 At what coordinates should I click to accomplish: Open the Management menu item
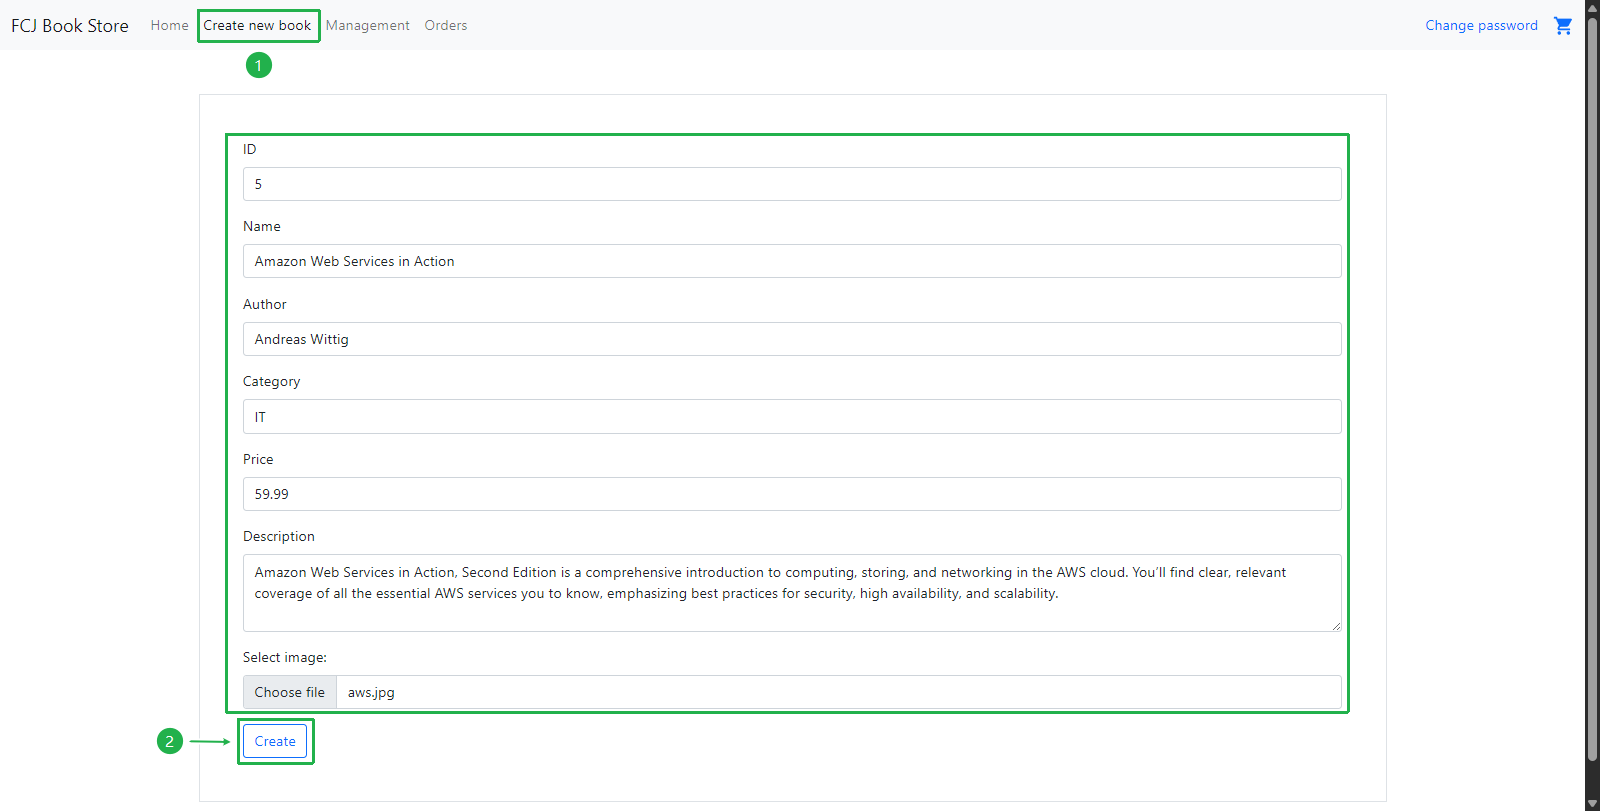coord(367,25)
